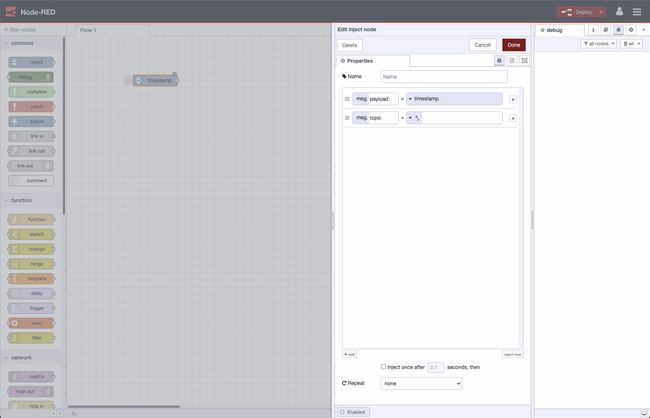Open the Deploy options dropdown arrow
650x418 pixels.
601,12
